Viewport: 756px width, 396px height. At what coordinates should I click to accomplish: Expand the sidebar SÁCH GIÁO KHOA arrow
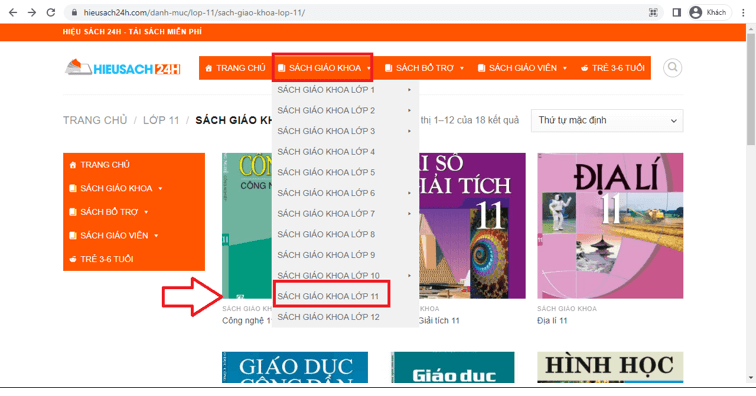tap(160, 189)
